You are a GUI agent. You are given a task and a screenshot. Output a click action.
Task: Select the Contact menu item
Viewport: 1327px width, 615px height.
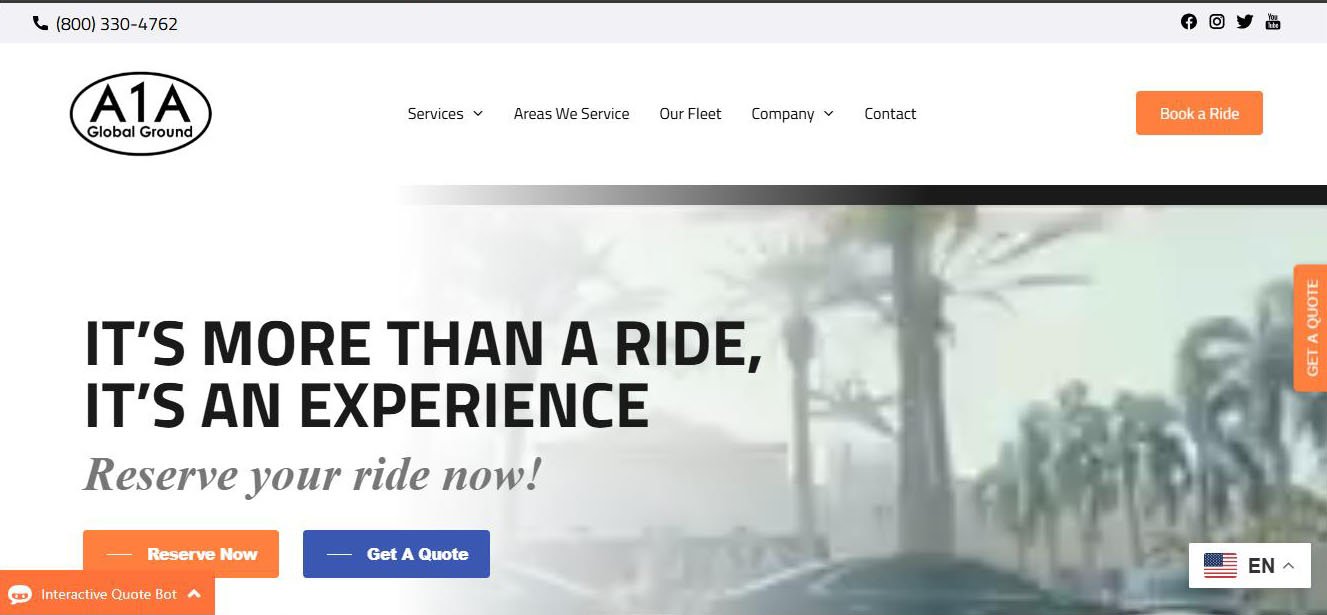890,114
